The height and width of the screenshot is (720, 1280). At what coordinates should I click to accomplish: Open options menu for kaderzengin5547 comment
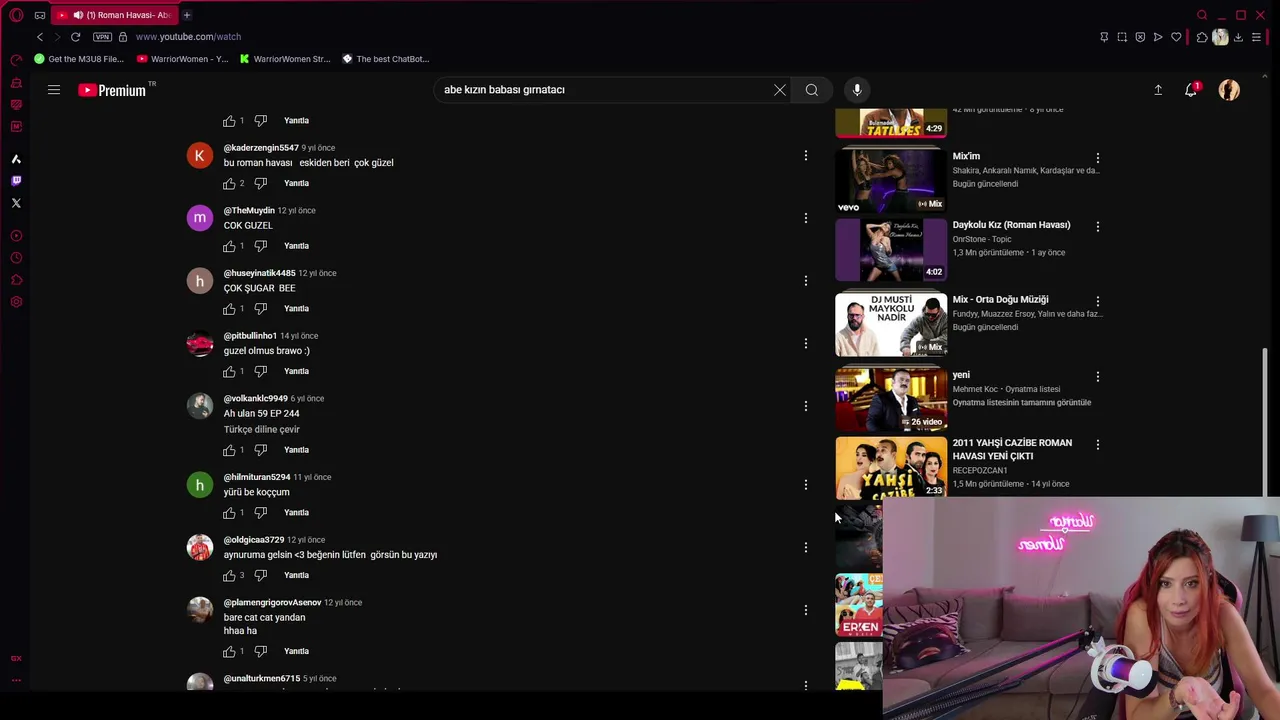pyautogui.click(x=806, y=155)
